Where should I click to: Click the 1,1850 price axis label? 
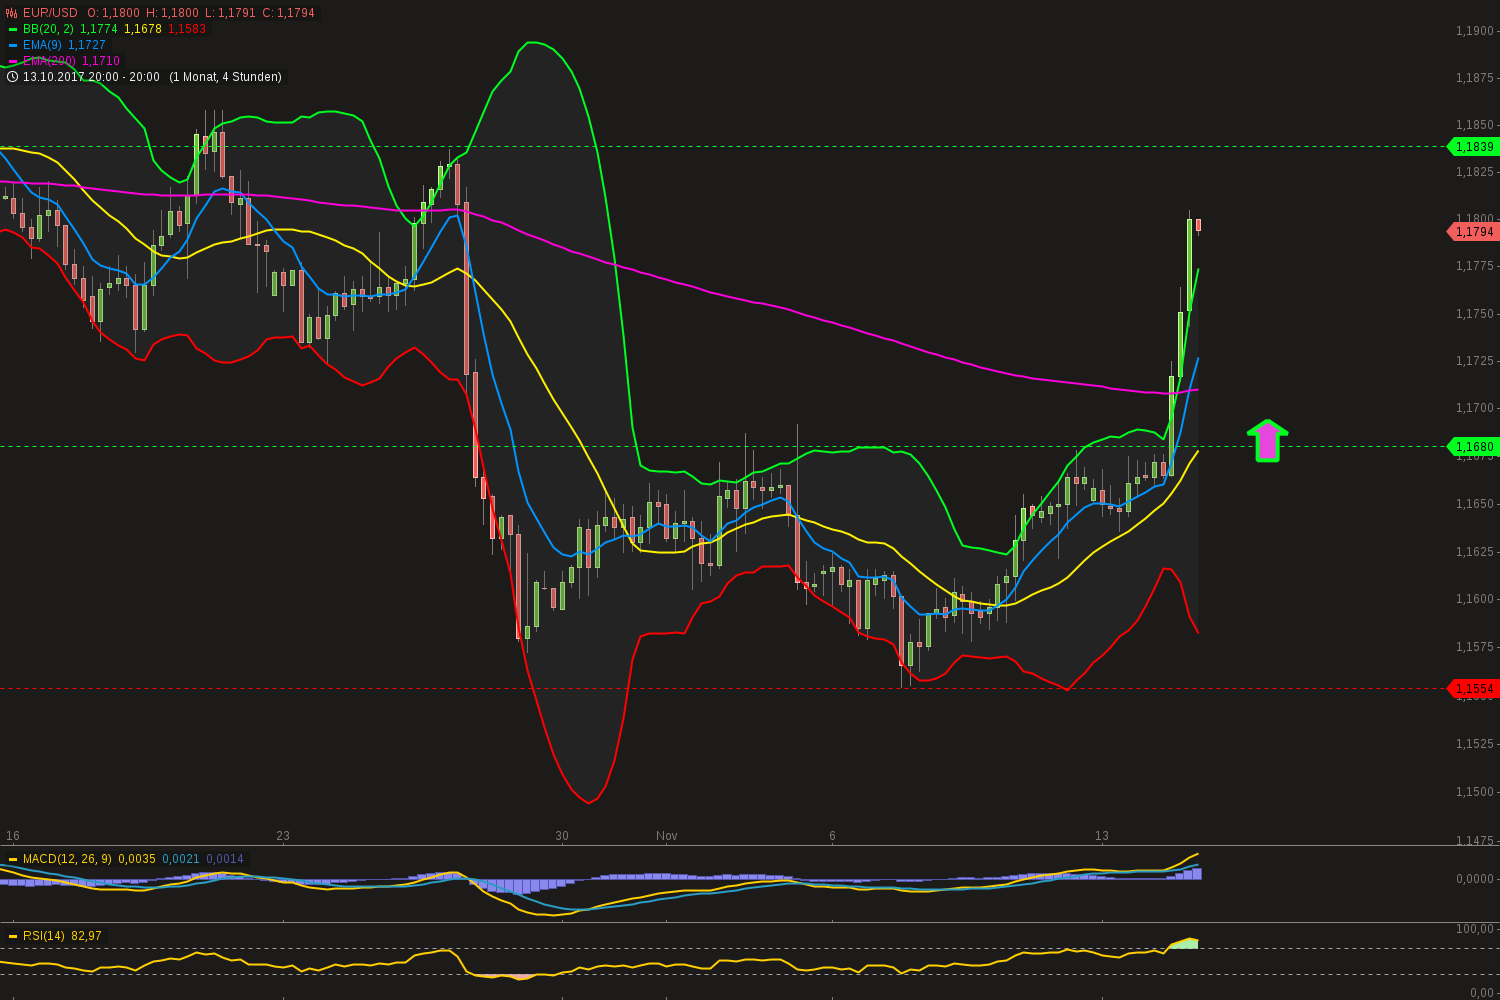(x=1475, y=125)
